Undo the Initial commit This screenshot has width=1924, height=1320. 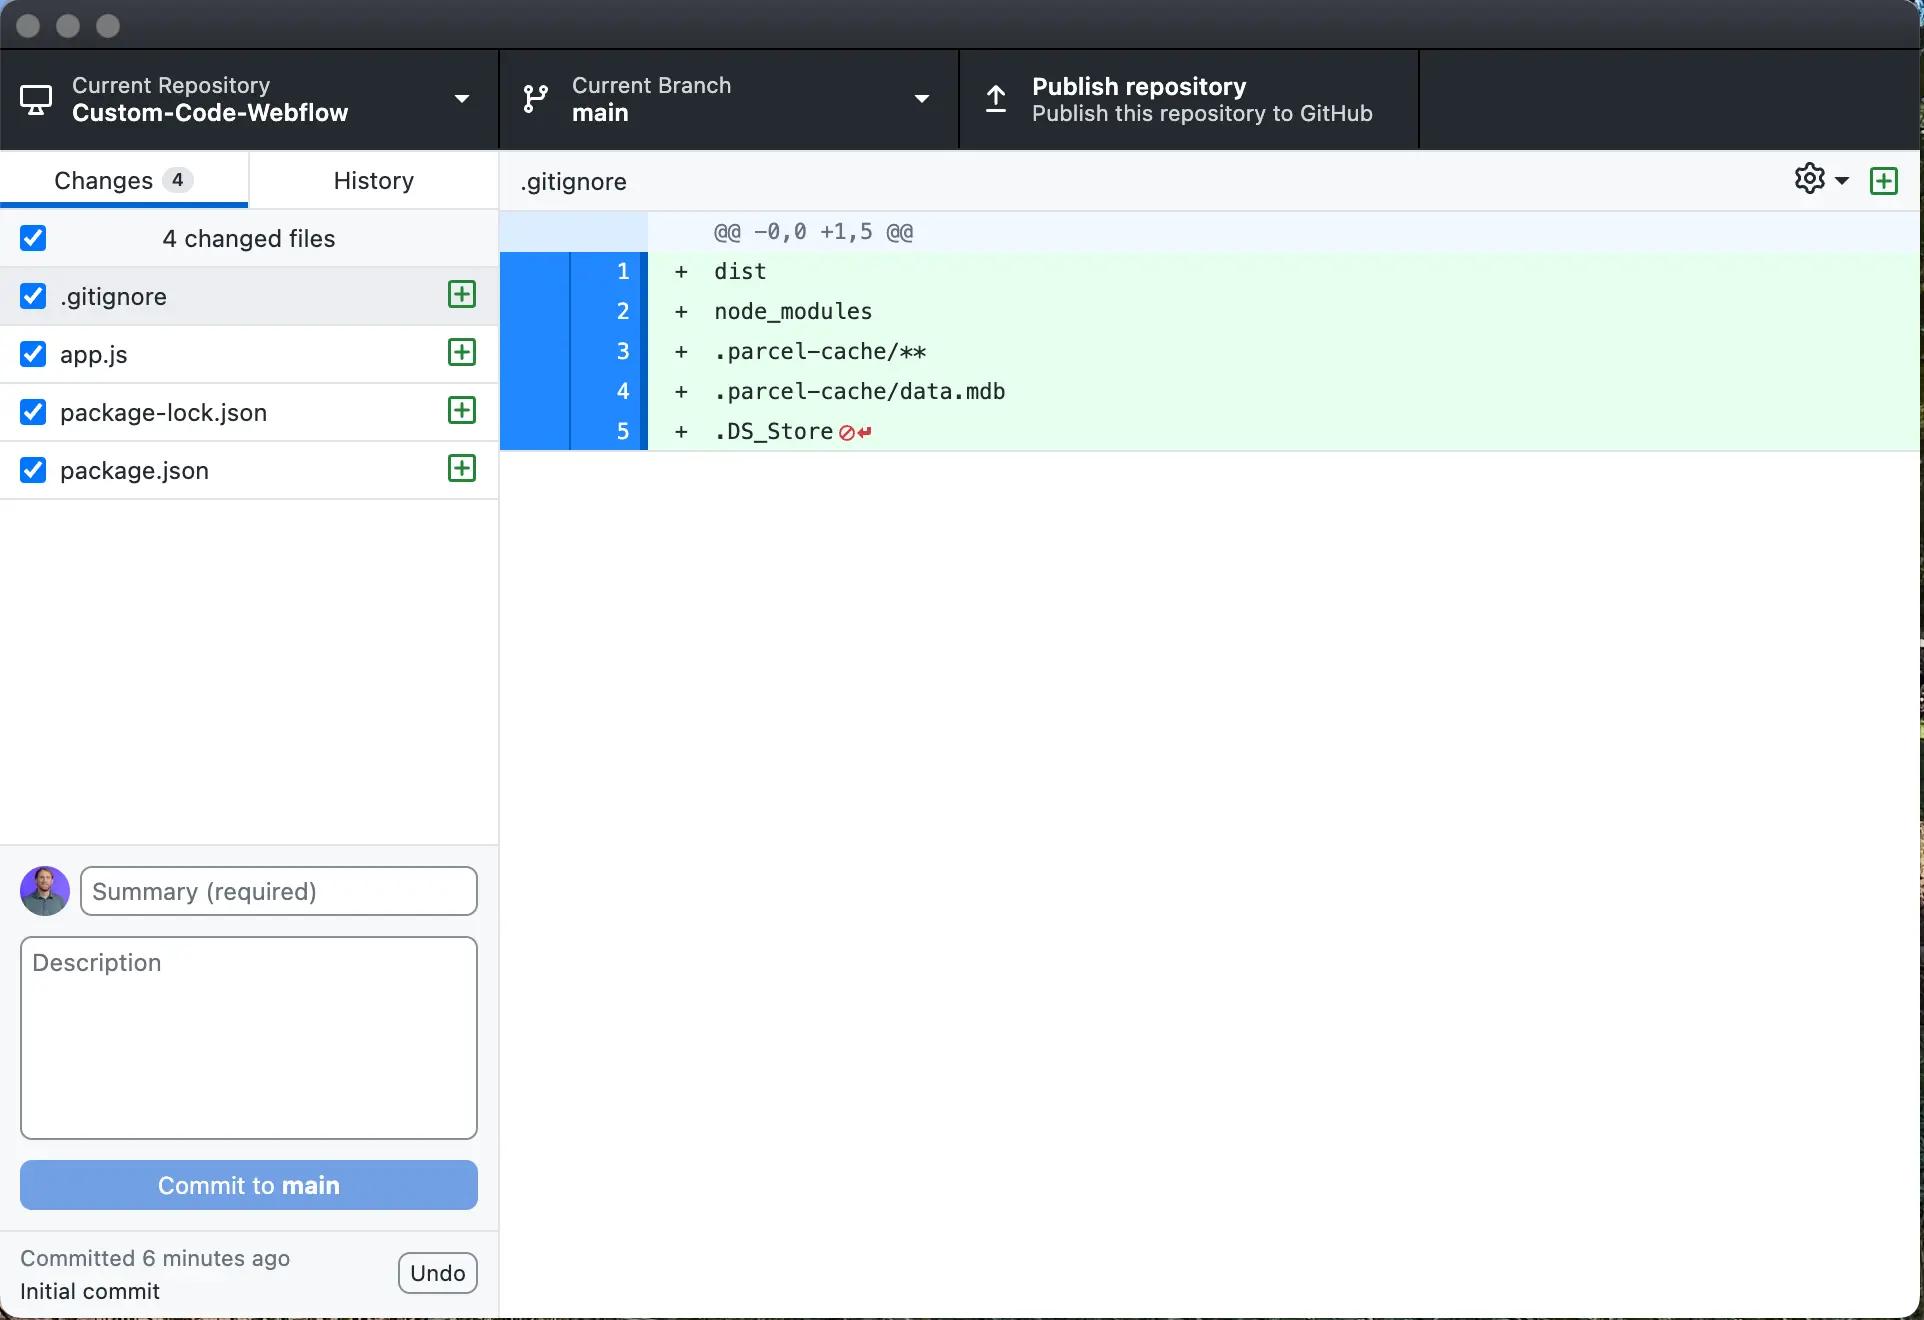(438, 1273)
